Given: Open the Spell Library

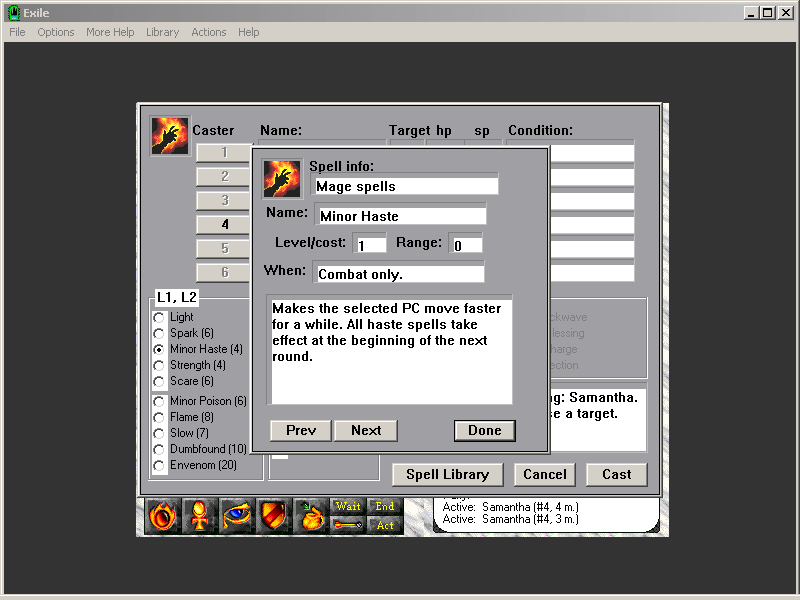Looking at the screenshot, I should [447, 474].
